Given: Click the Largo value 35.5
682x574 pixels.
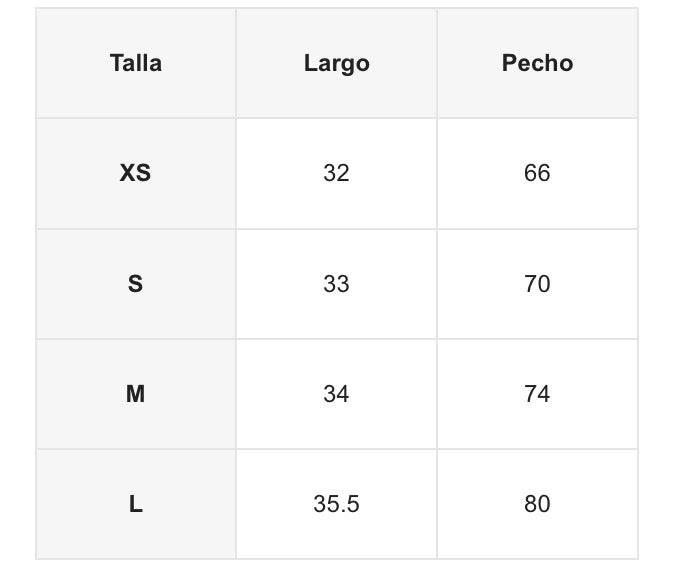Looking at the screenshot, I should pos(336,504).
